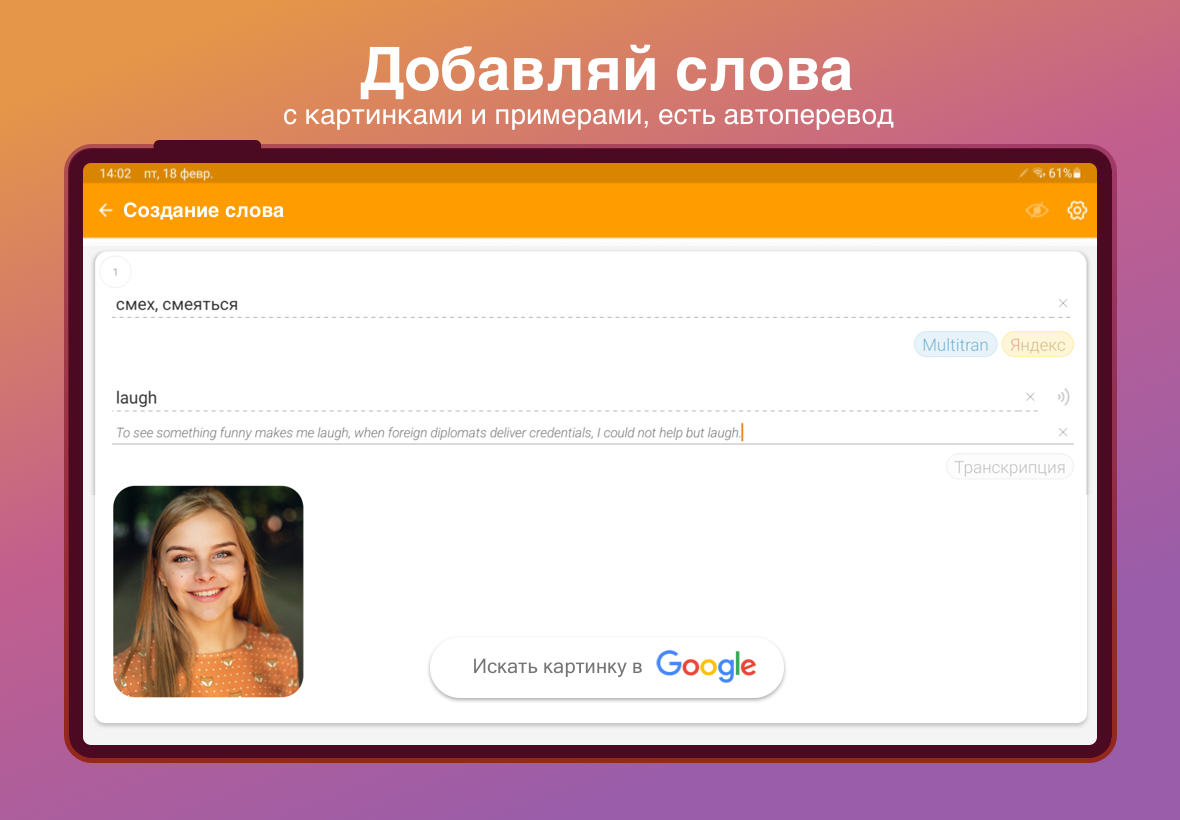Tap the number 1 circle badge

115,272
